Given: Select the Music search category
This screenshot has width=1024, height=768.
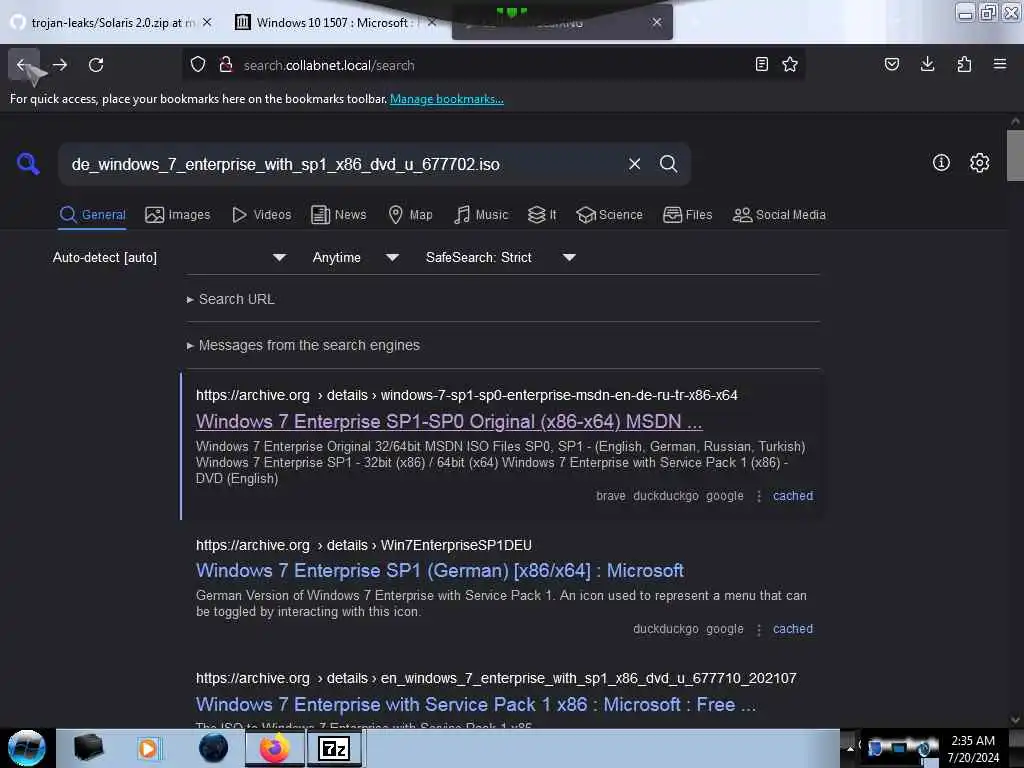Looking at the screenshot, I should pos(481,215).
